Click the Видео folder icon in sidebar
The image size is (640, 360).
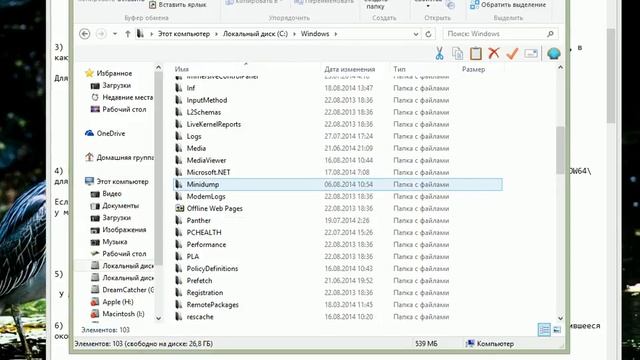[95, 193]
